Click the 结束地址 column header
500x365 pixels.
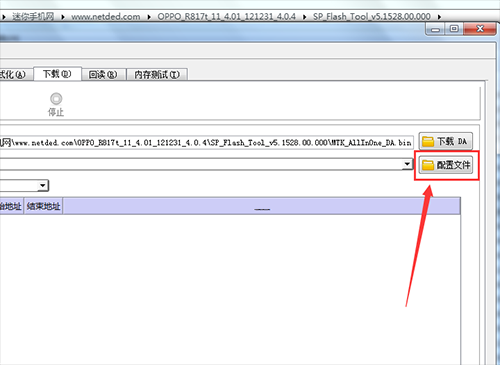click(x=43, y=206)
